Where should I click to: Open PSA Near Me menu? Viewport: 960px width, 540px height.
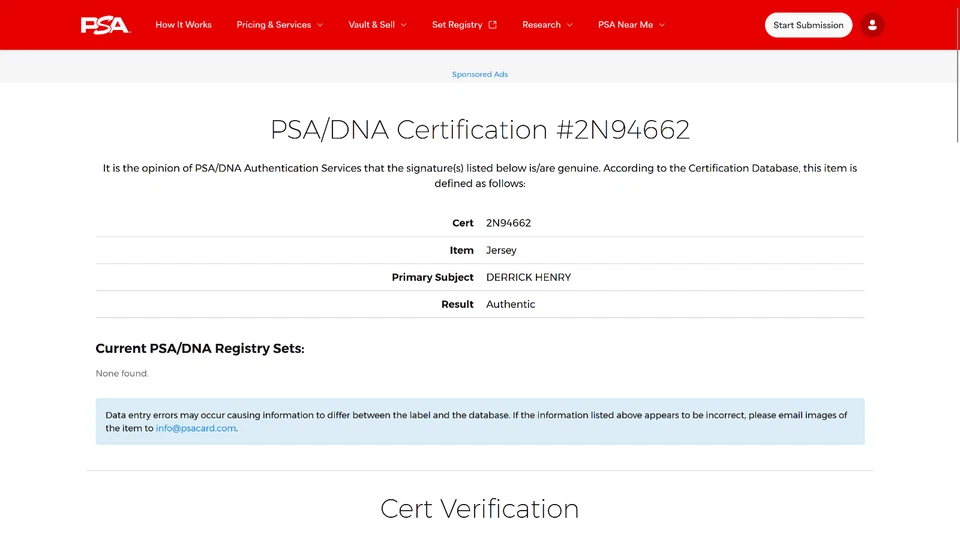631,25
